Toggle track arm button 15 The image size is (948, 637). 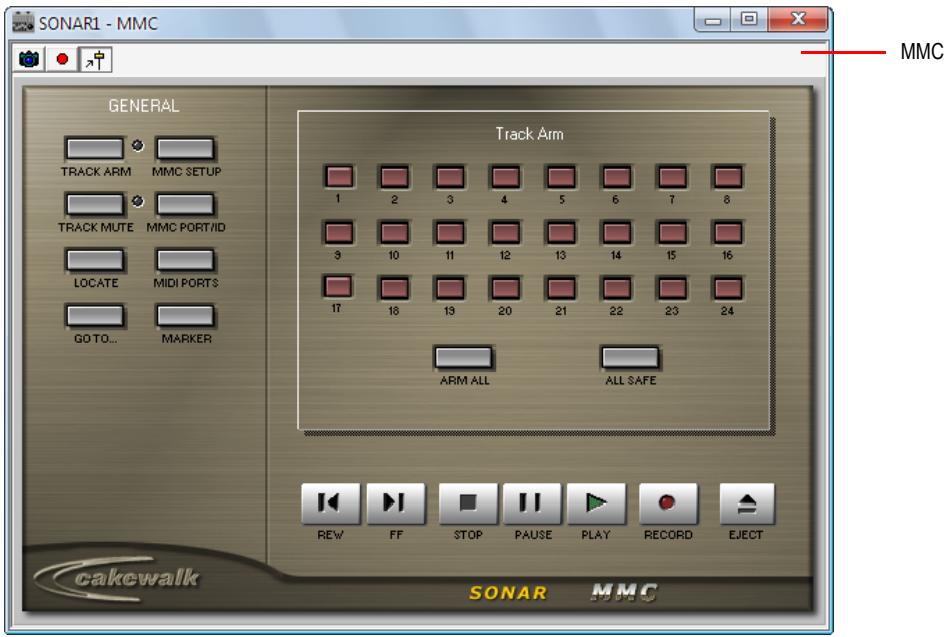(672, 233)
